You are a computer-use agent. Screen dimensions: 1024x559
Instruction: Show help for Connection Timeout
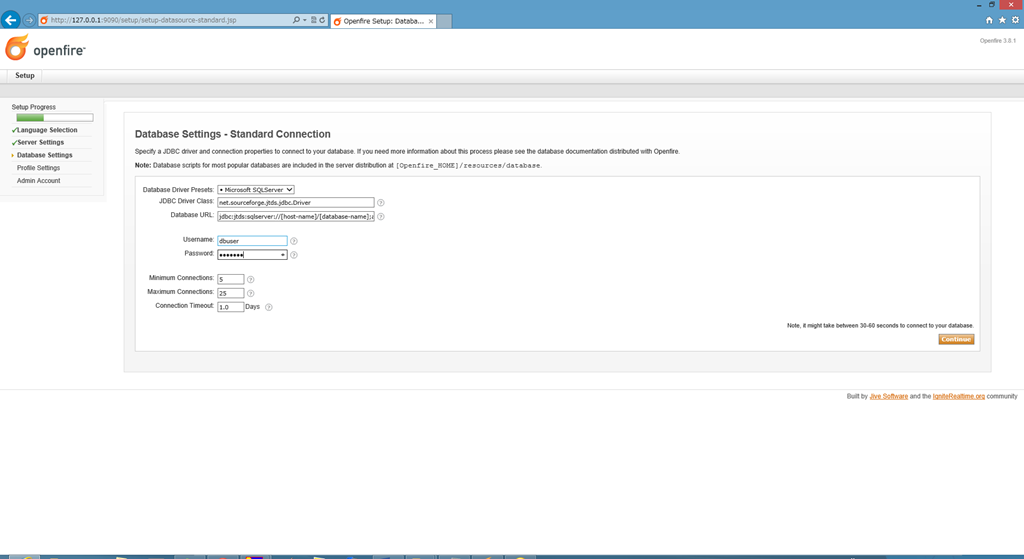coord(269,307)
